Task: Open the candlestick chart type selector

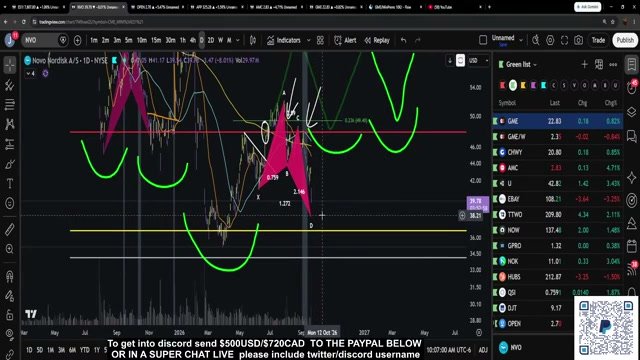Action: click(x=253, y=40)
